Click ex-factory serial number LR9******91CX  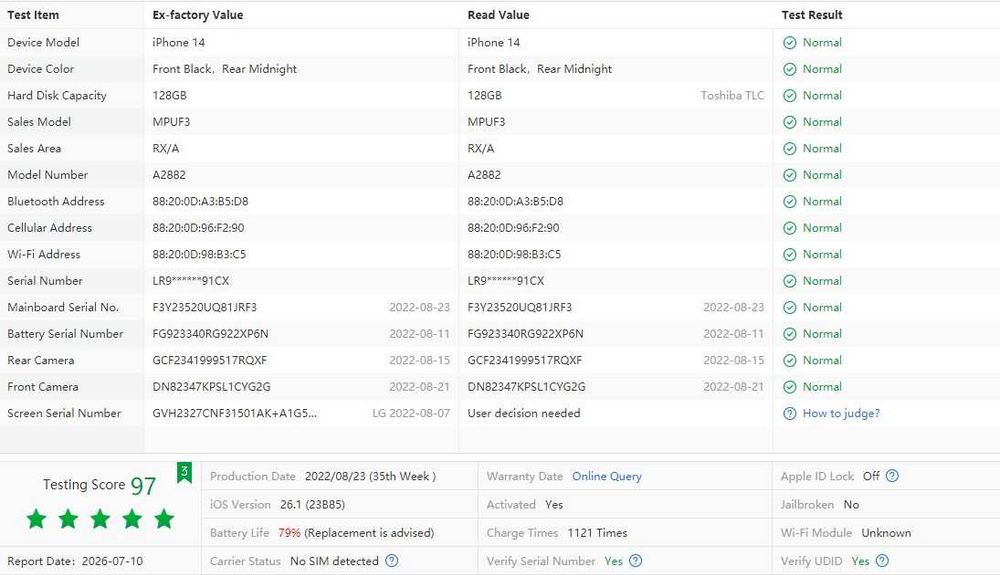[x=191, y=280]
